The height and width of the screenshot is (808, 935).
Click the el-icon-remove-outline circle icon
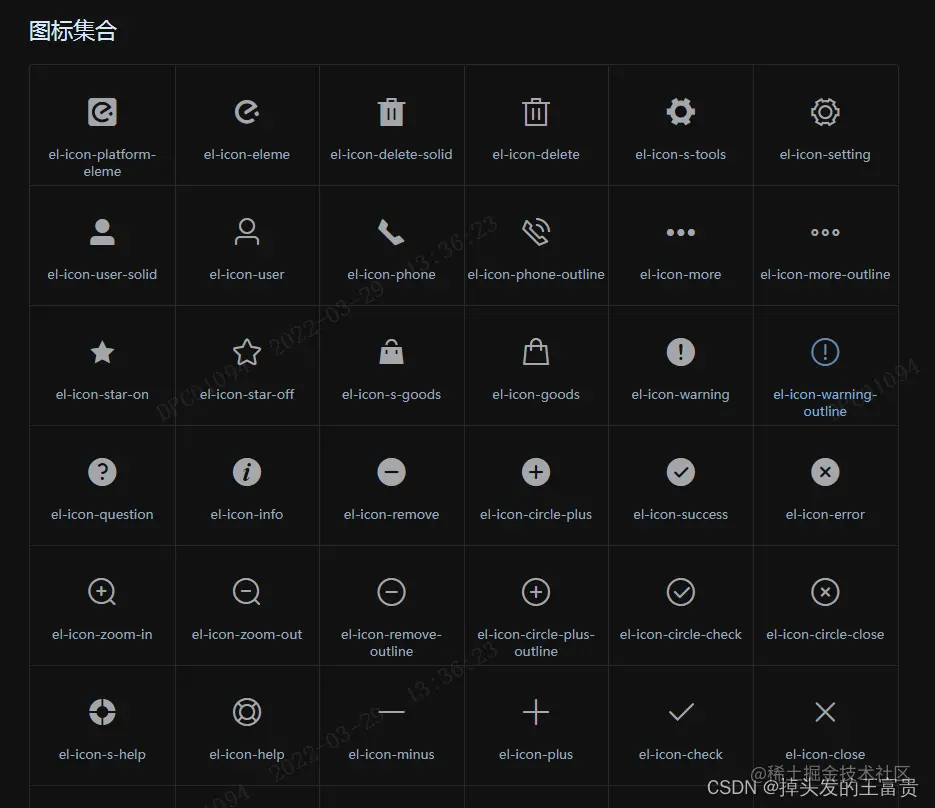391,592
